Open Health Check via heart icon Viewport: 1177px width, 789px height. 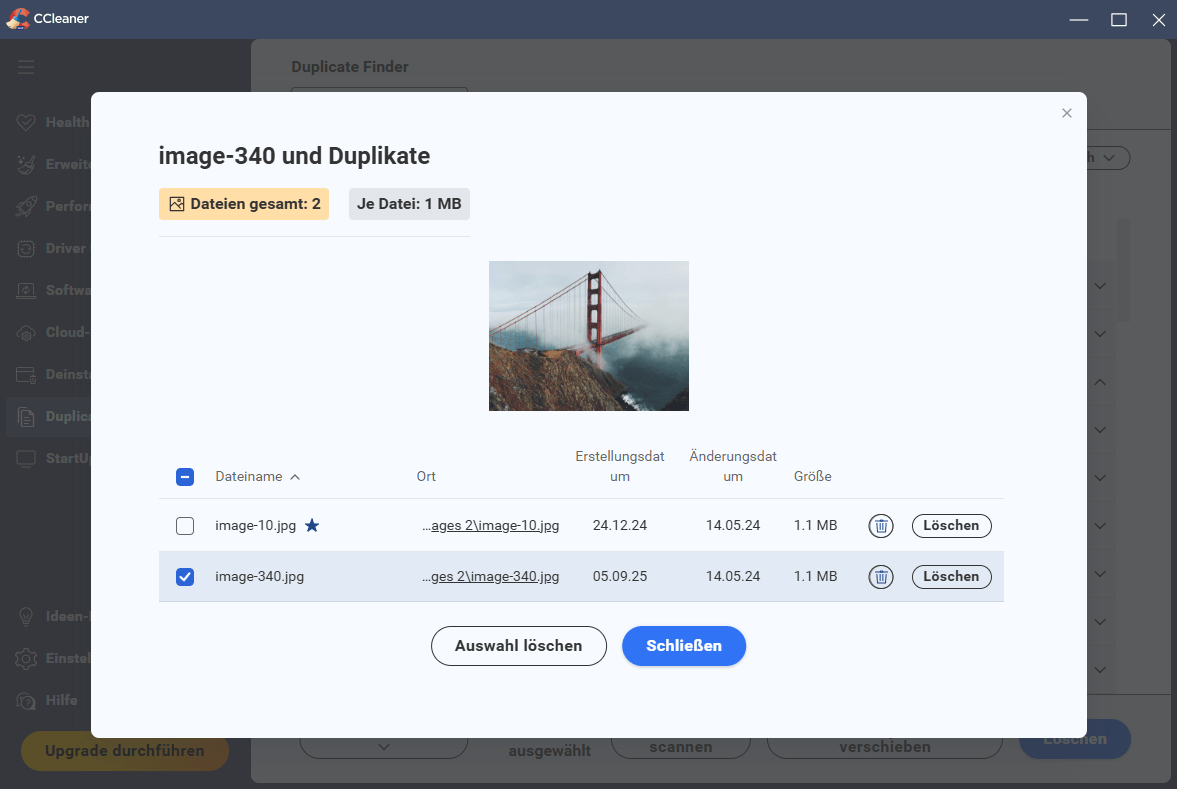point(27,123)
